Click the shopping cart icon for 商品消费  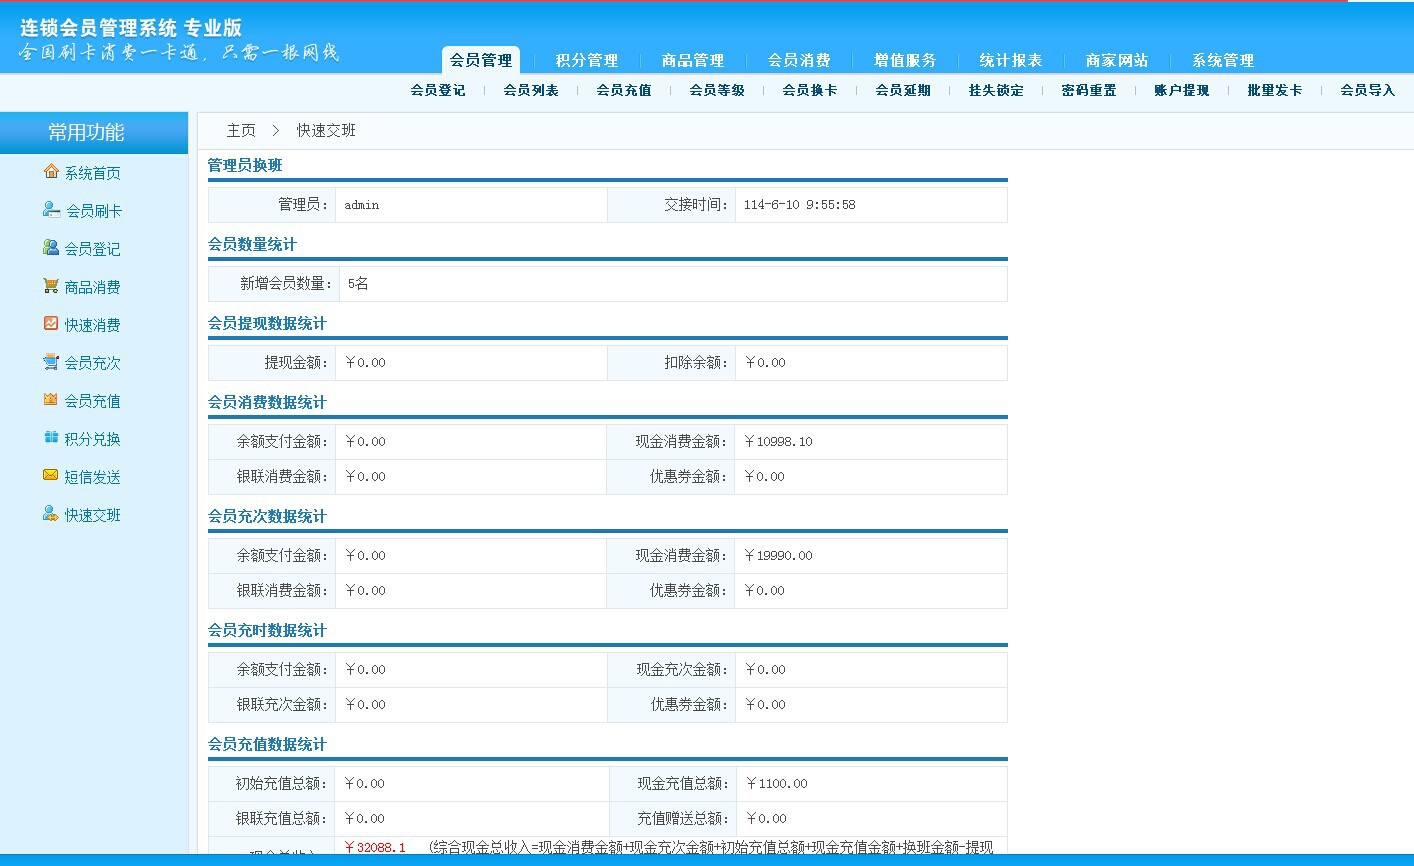coord(51,286)
